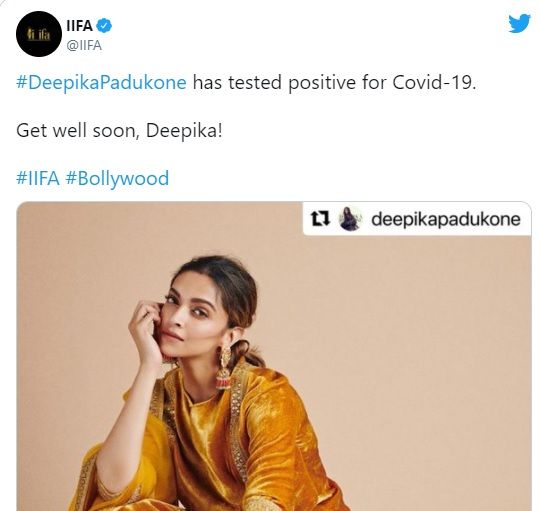
Task: Open the @IIFA handle
Action: [x=84, y=45]
